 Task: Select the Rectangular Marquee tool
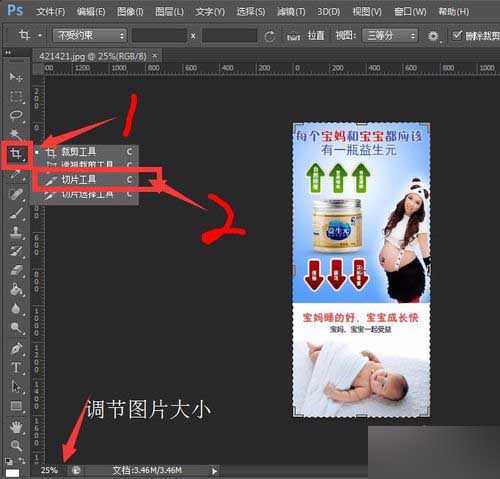coord(16,97)
